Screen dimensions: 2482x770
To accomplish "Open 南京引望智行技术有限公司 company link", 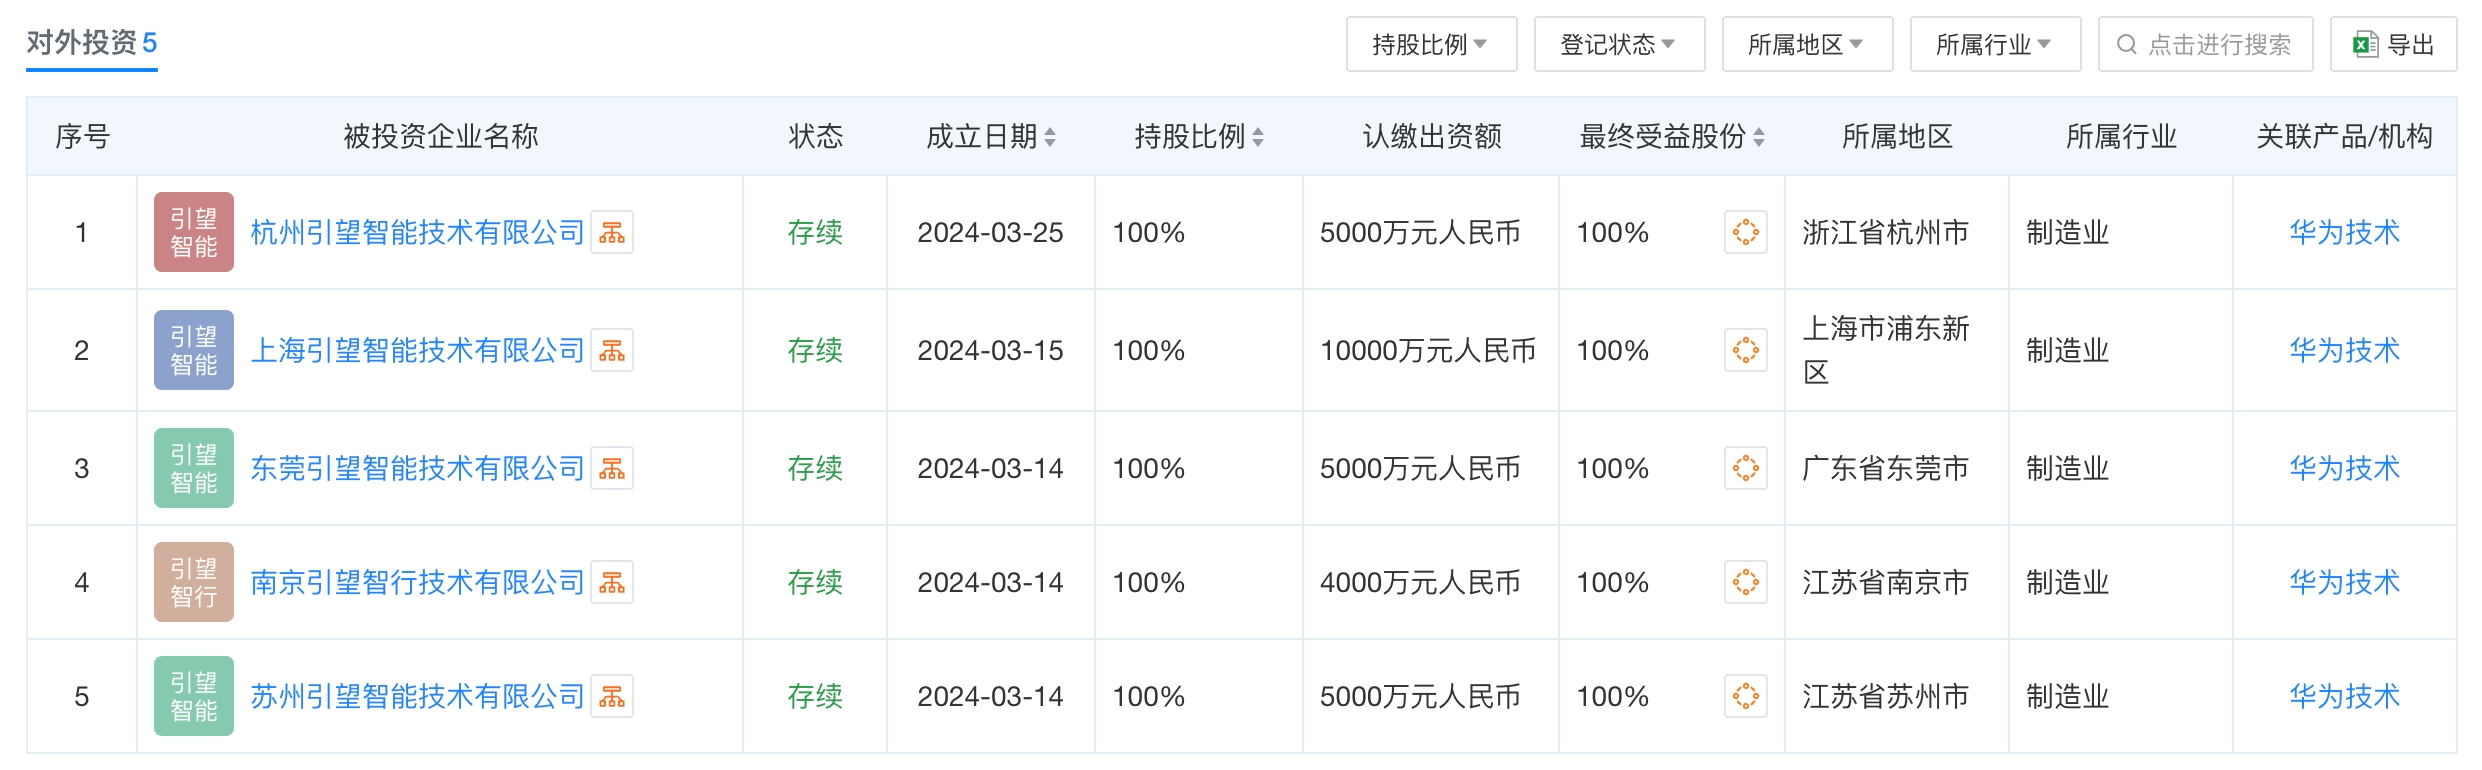I will [x=417, y=583].
